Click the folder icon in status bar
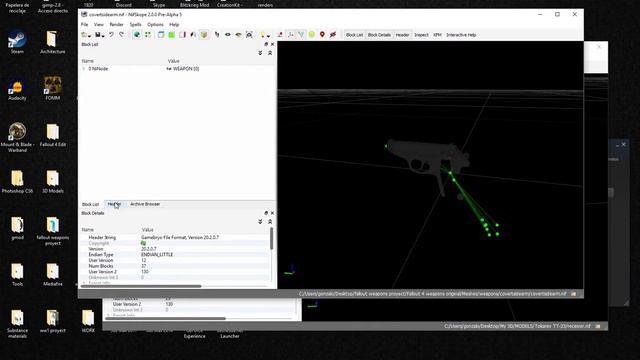 click(574, 294)
